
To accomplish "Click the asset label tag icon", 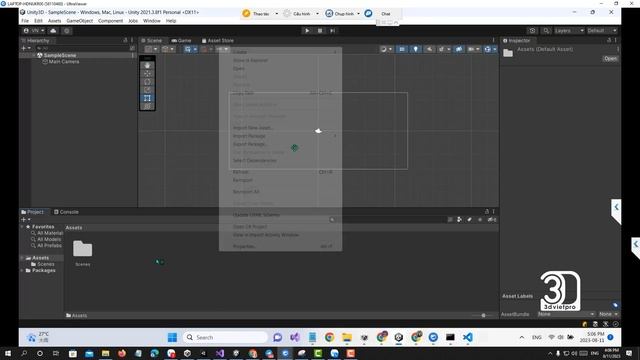I will point(615,305).
